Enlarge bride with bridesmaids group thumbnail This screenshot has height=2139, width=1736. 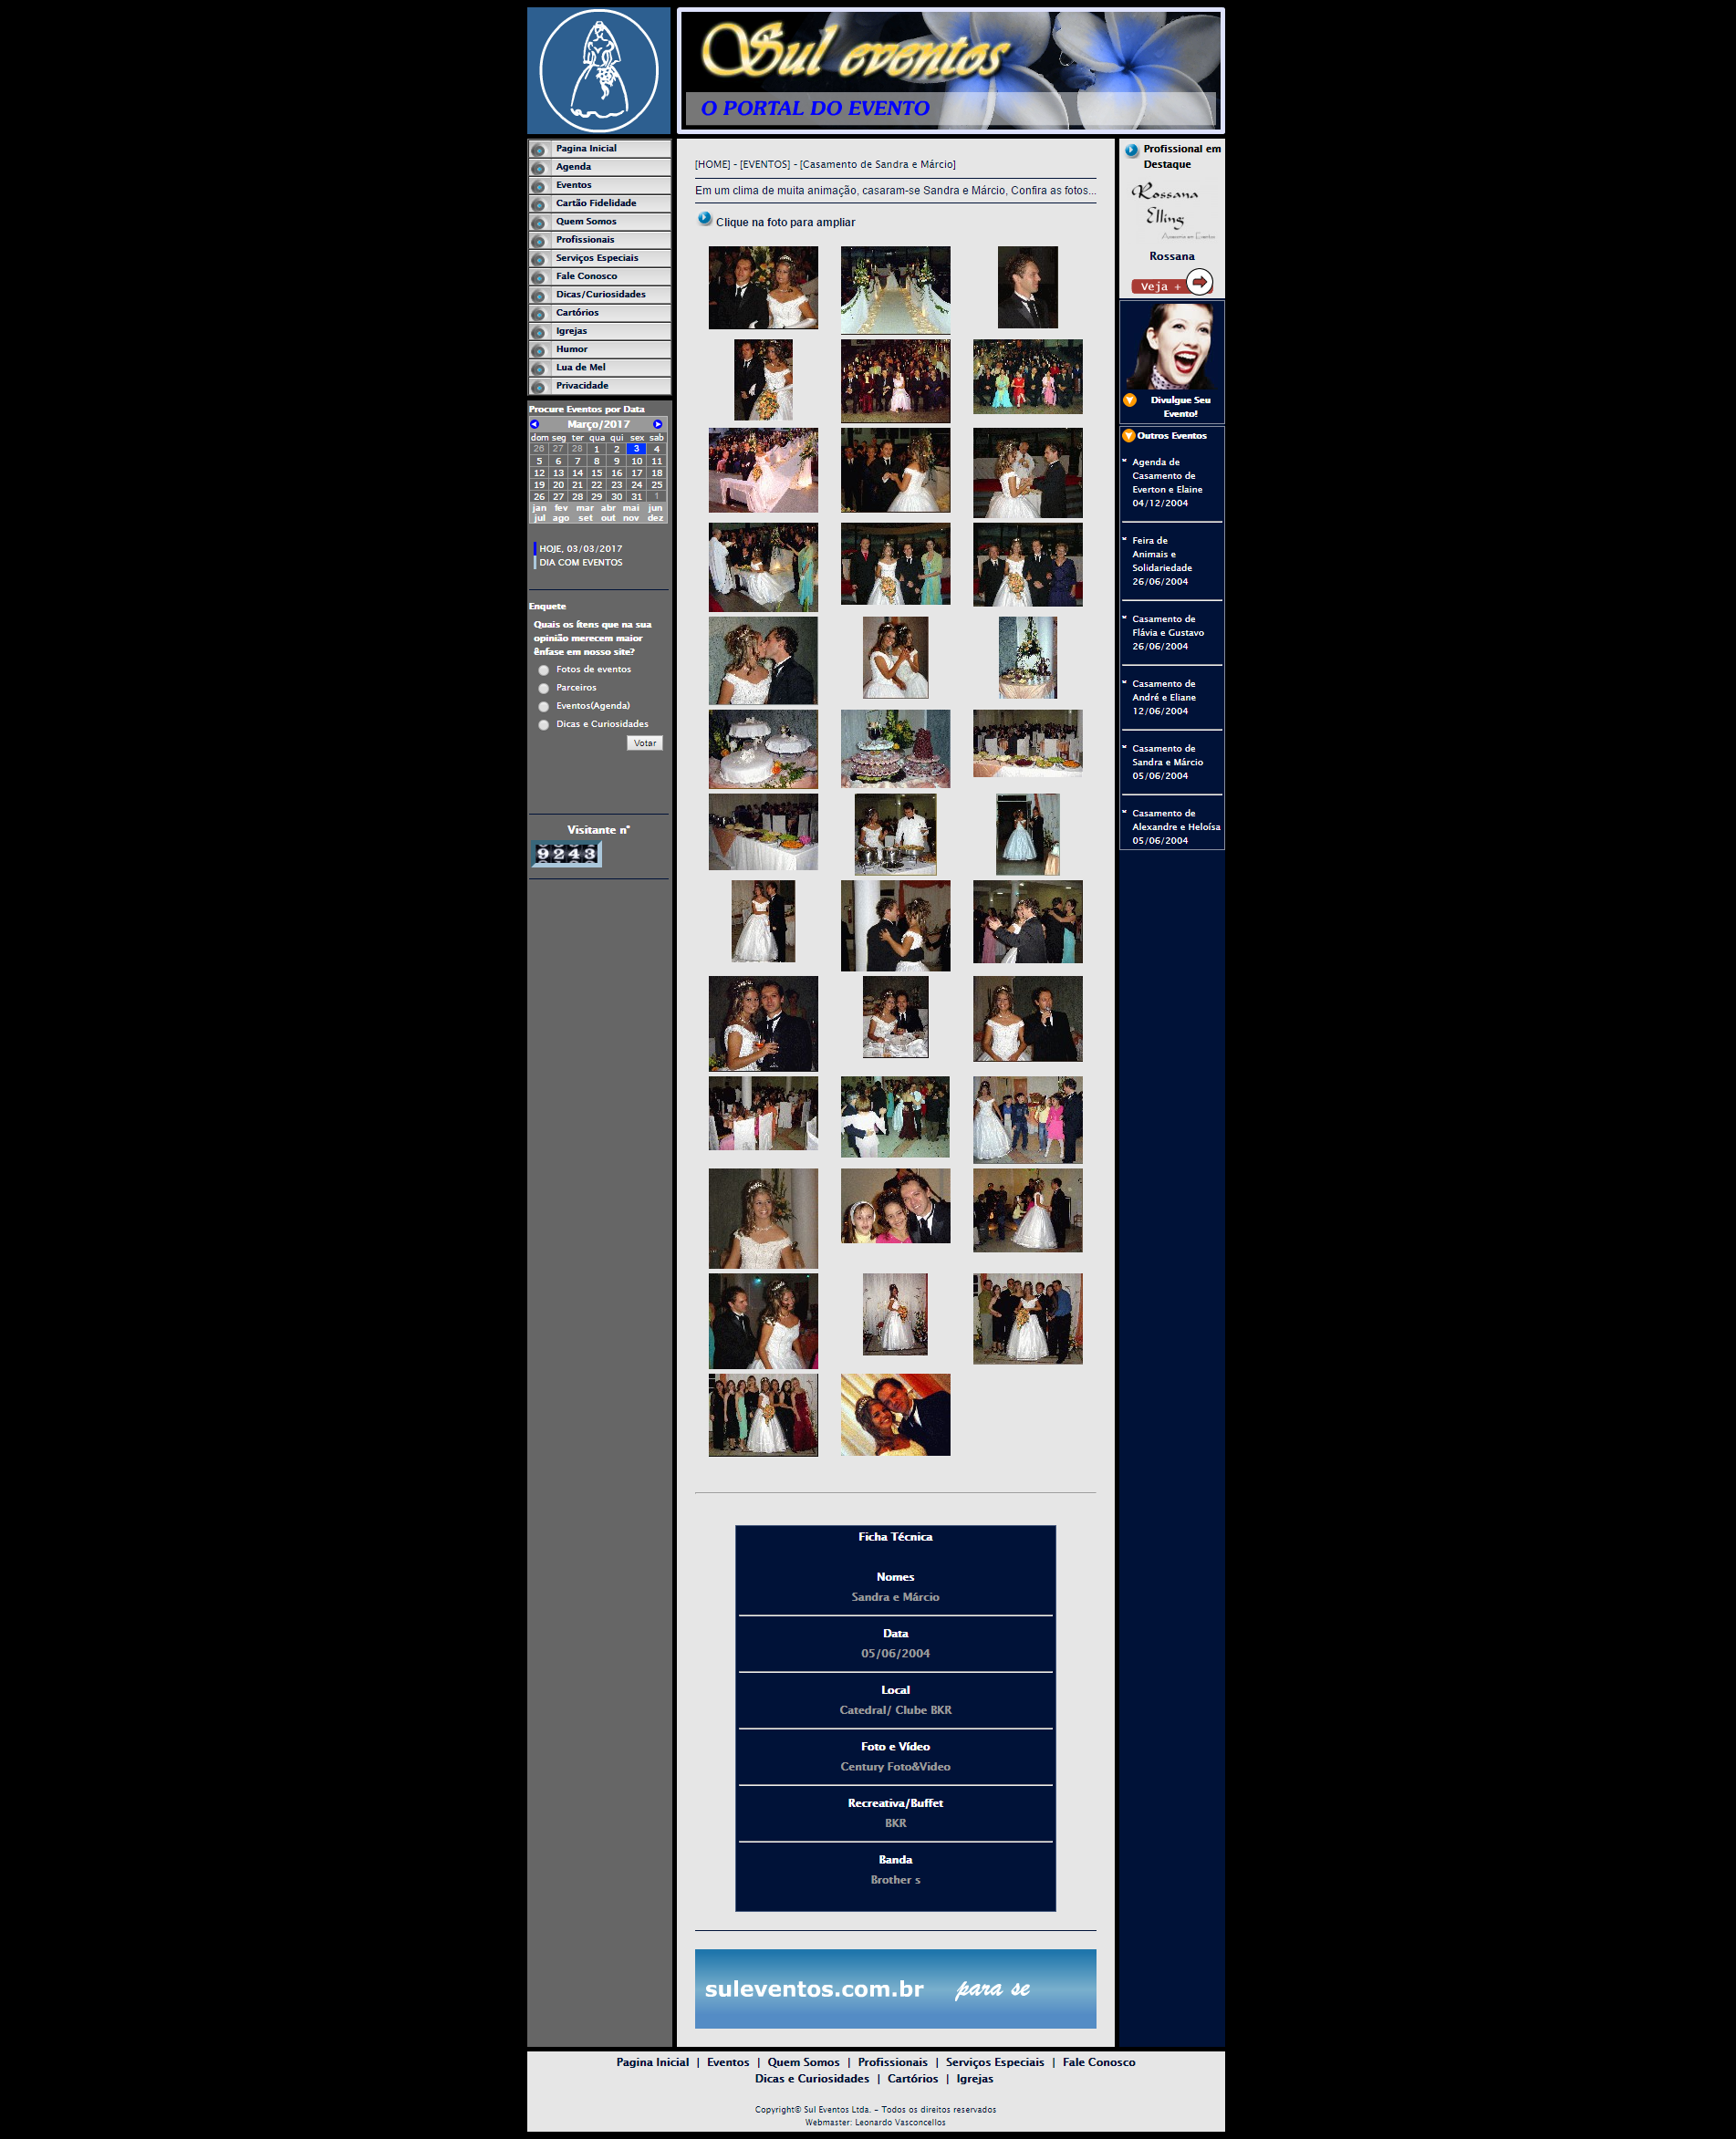(763, 1415)
